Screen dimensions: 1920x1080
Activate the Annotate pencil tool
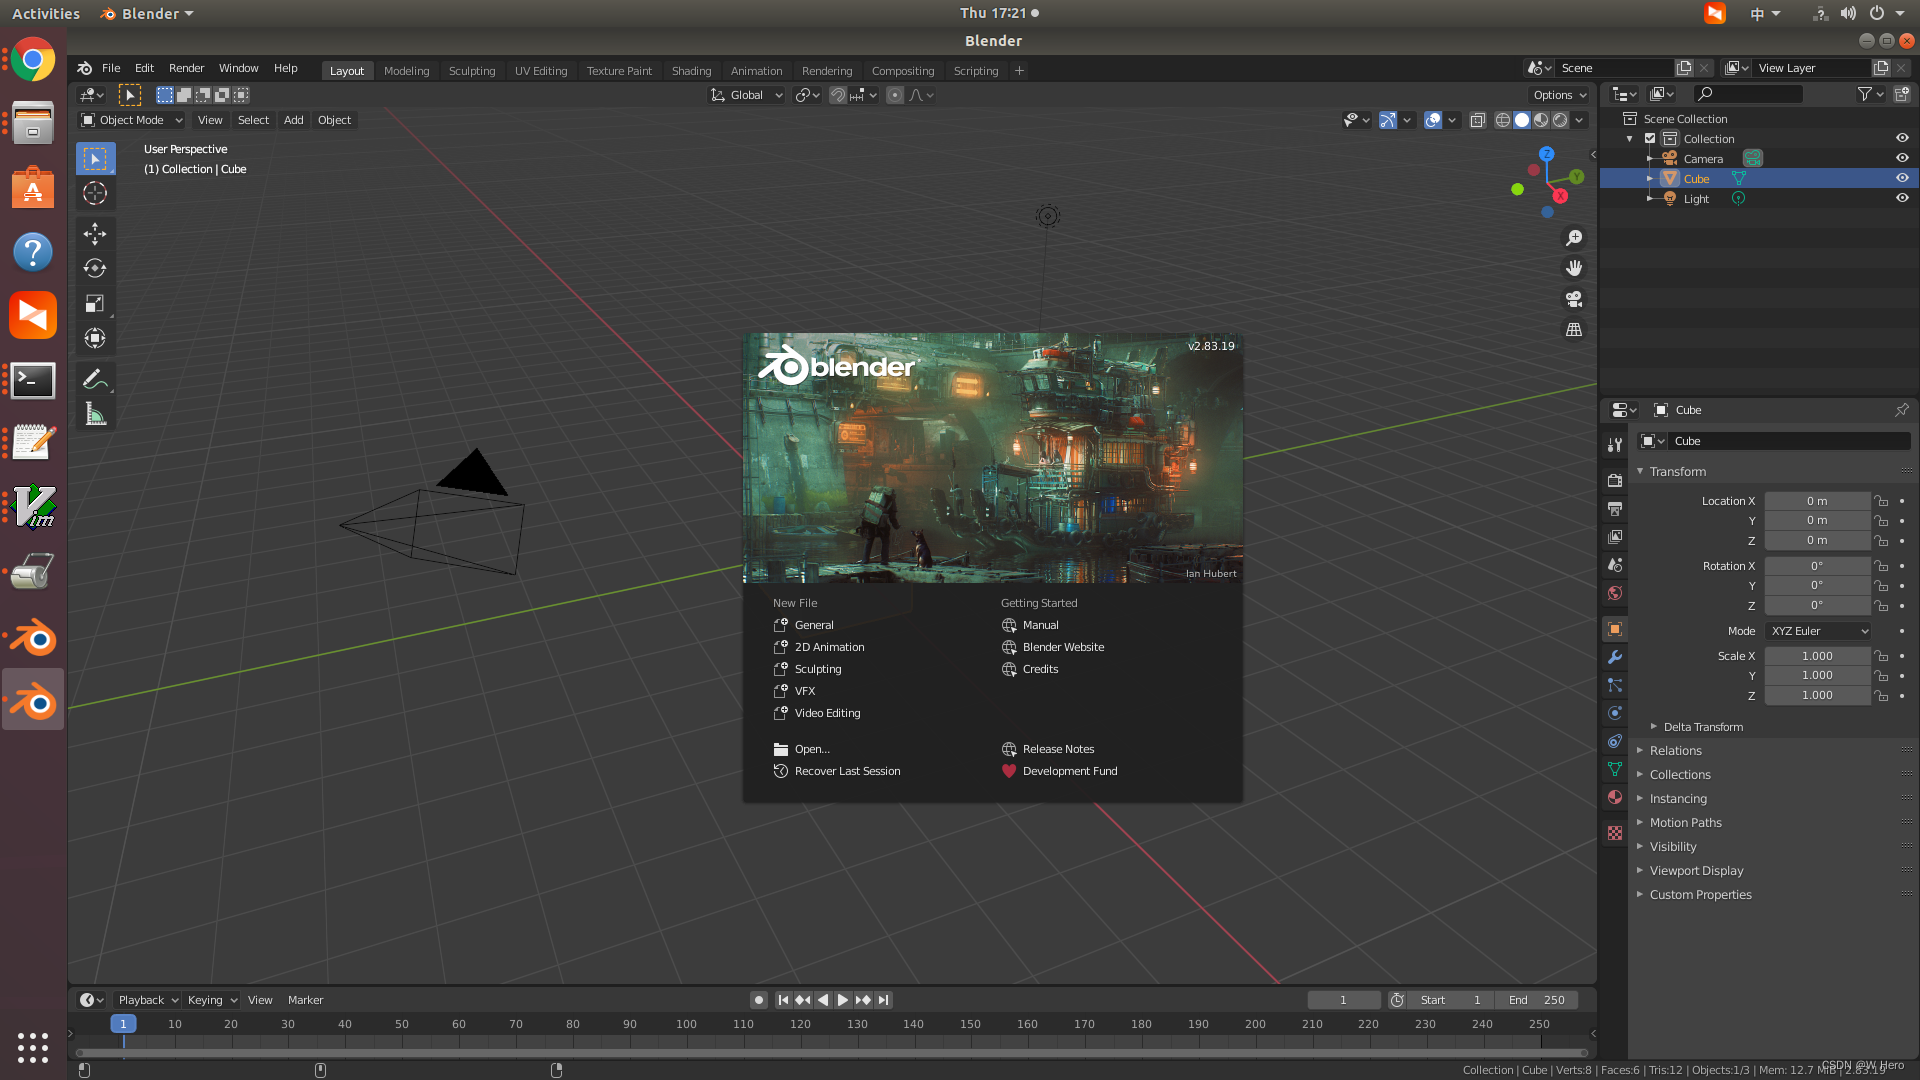(x=95, y=379)
